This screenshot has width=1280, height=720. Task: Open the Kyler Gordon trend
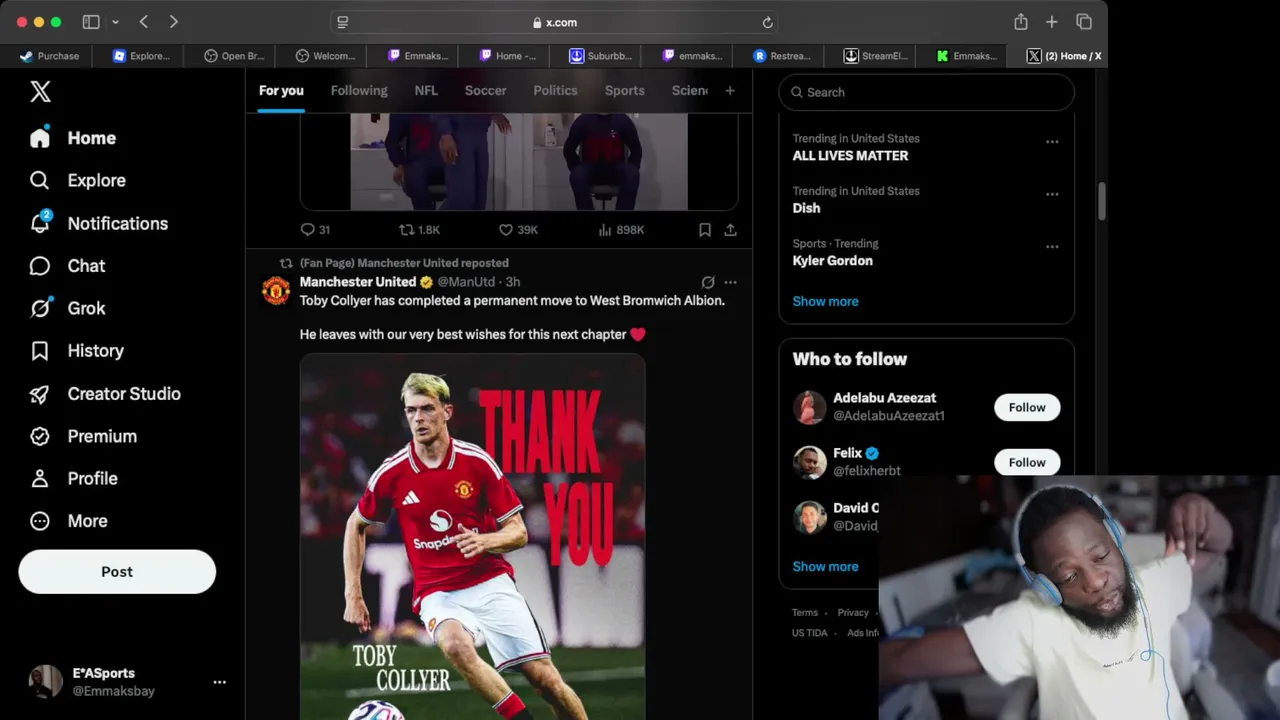point(832,261)
